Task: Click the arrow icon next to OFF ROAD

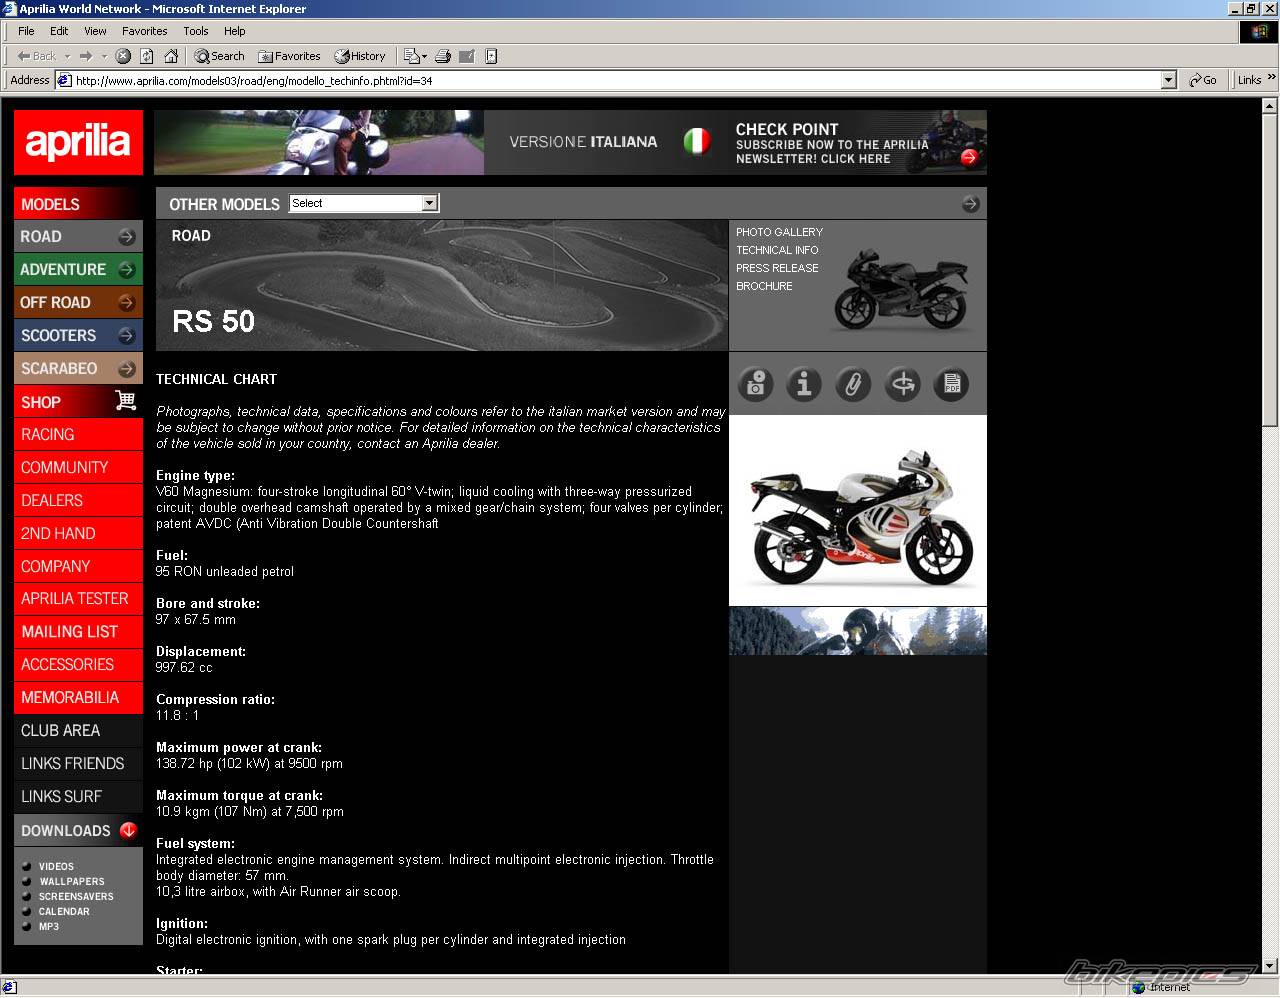Action: [127, 303]
